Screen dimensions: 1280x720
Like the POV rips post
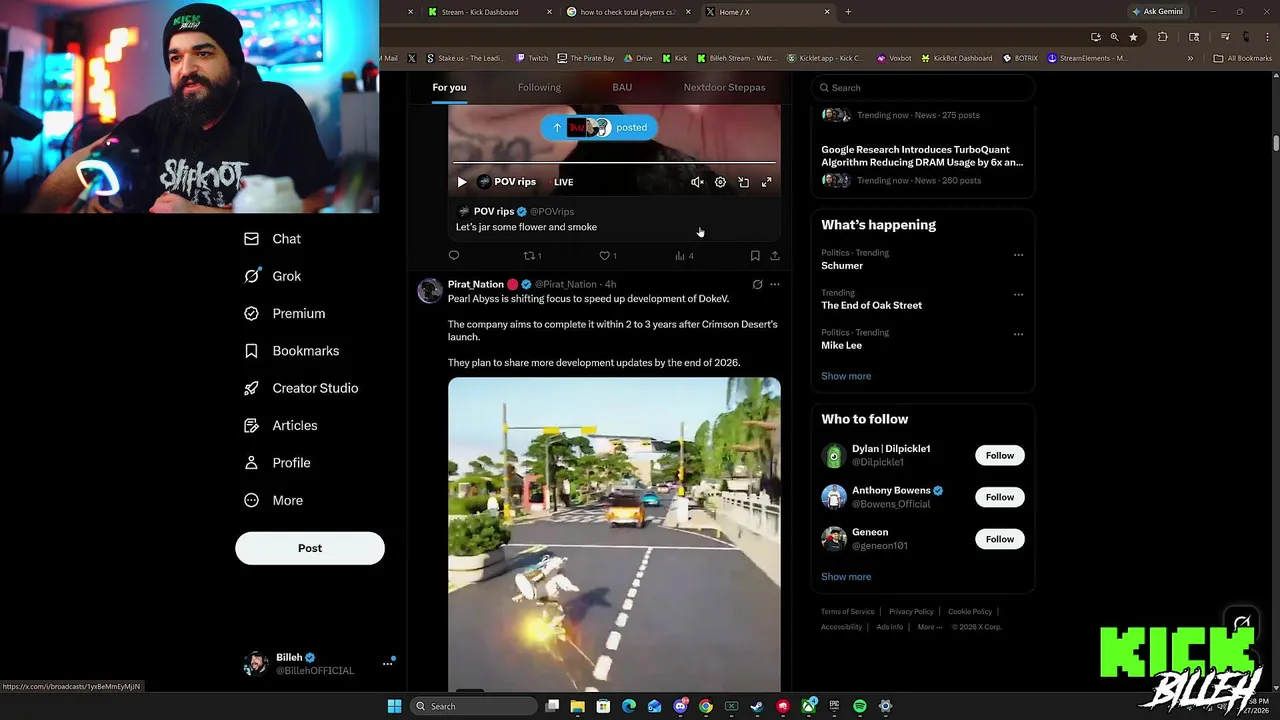[x=607, y=256]
